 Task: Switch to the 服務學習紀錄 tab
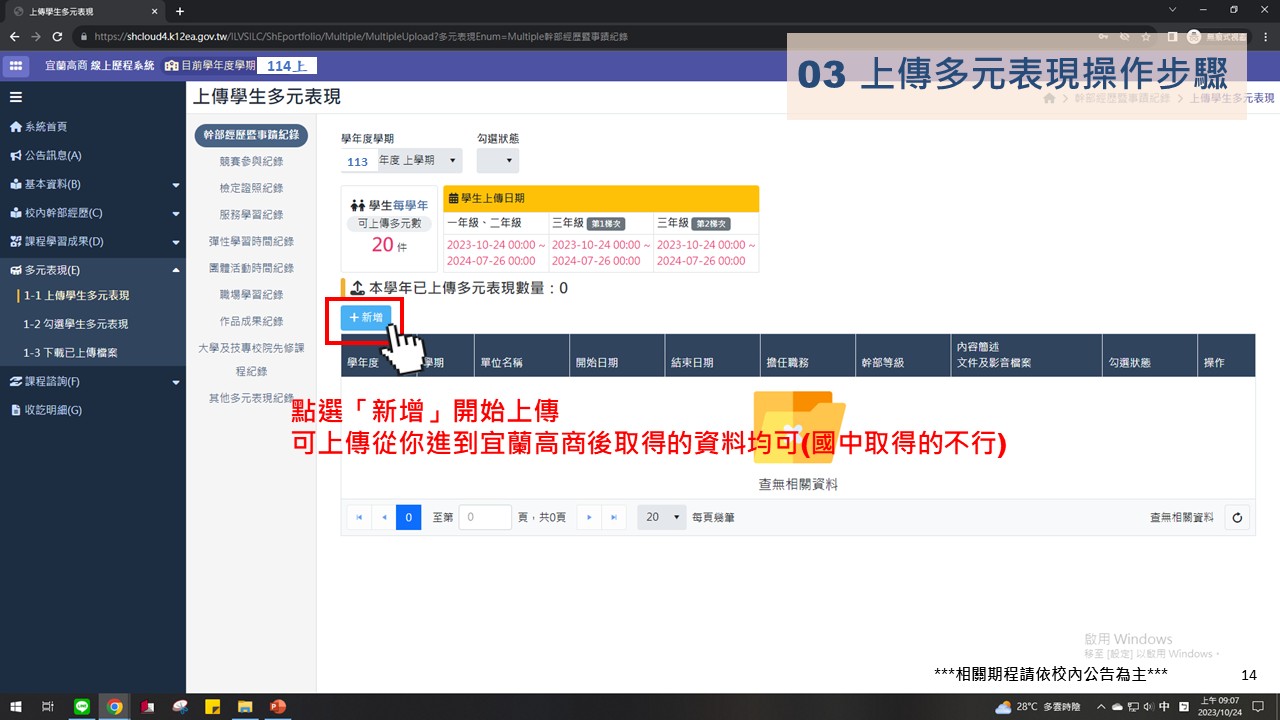(251, 215)
